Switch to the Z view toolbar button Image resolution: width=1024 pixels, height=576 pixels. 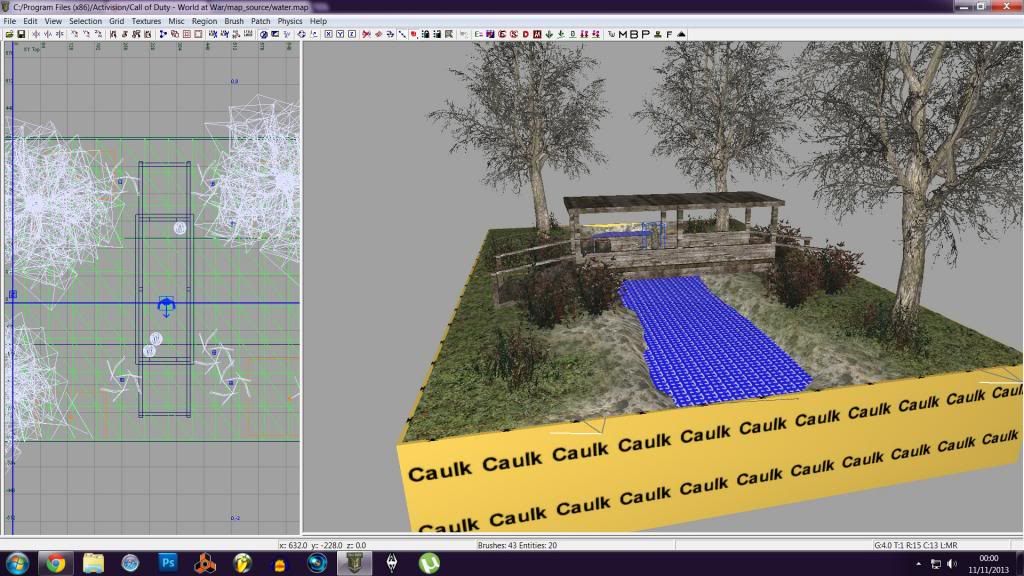[x=352, y=34]
